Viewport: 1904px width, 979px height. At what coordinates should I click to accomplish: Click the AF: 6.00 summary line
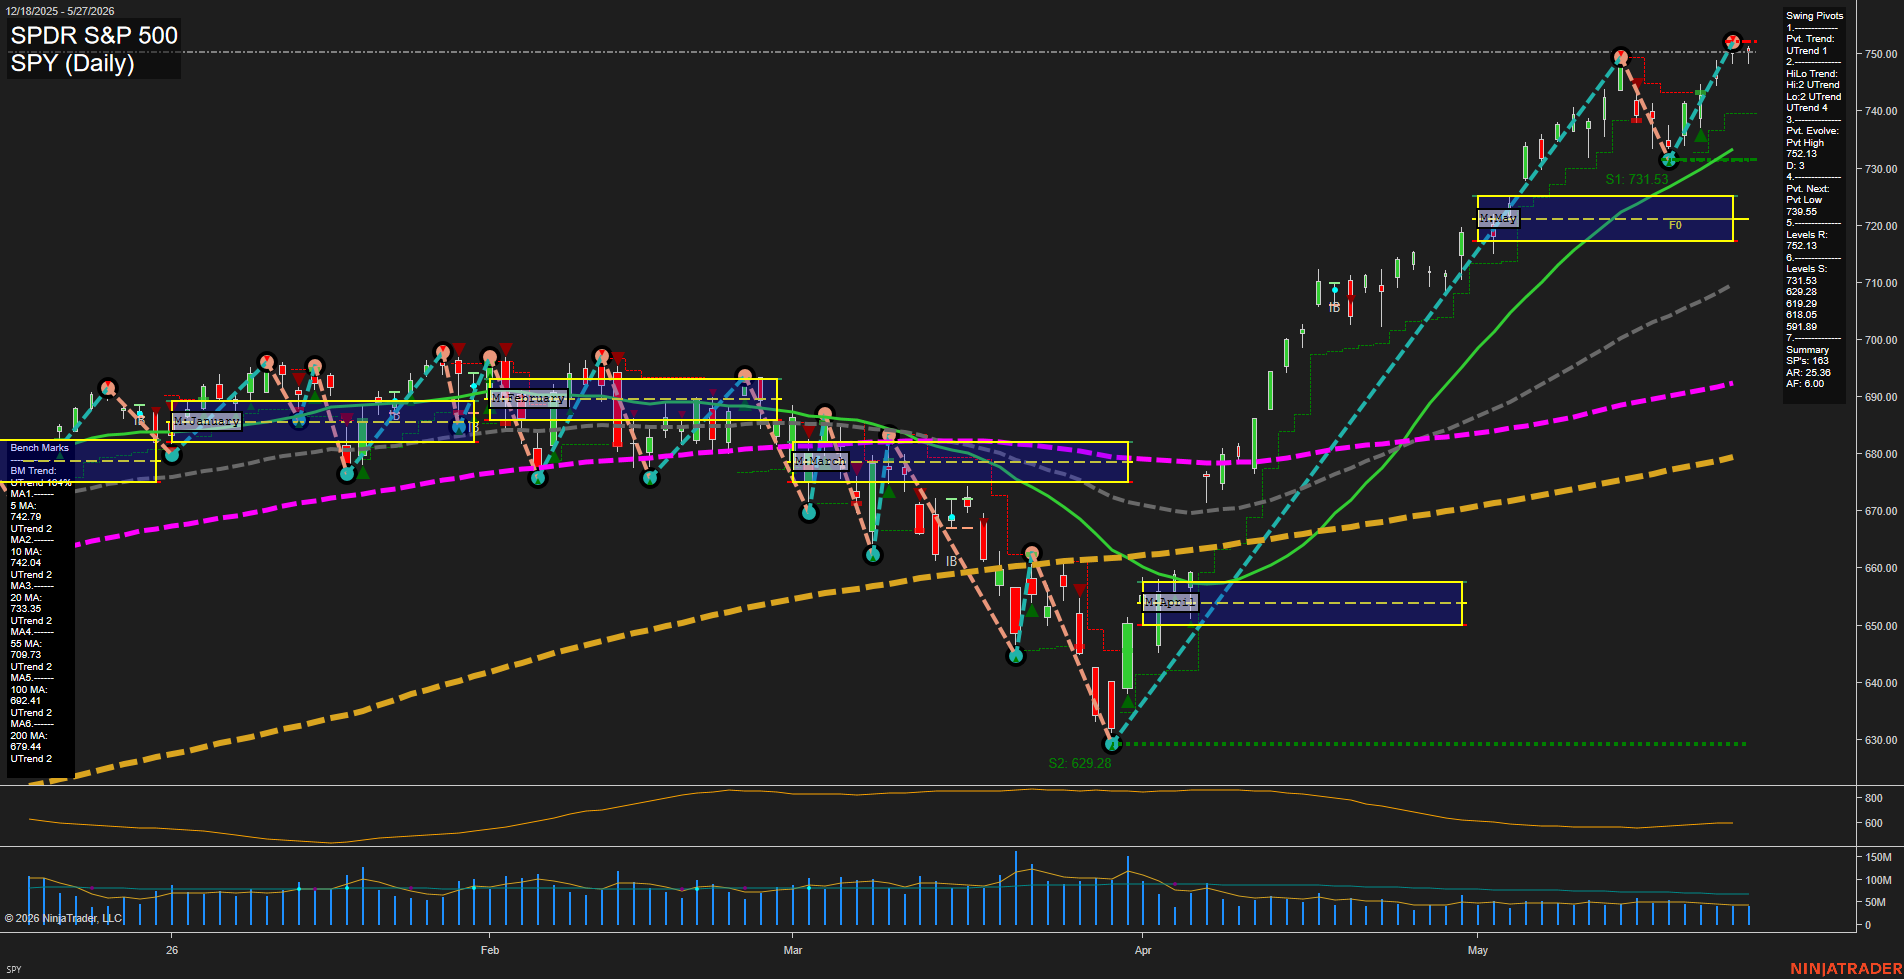(x=1805, y=384)
